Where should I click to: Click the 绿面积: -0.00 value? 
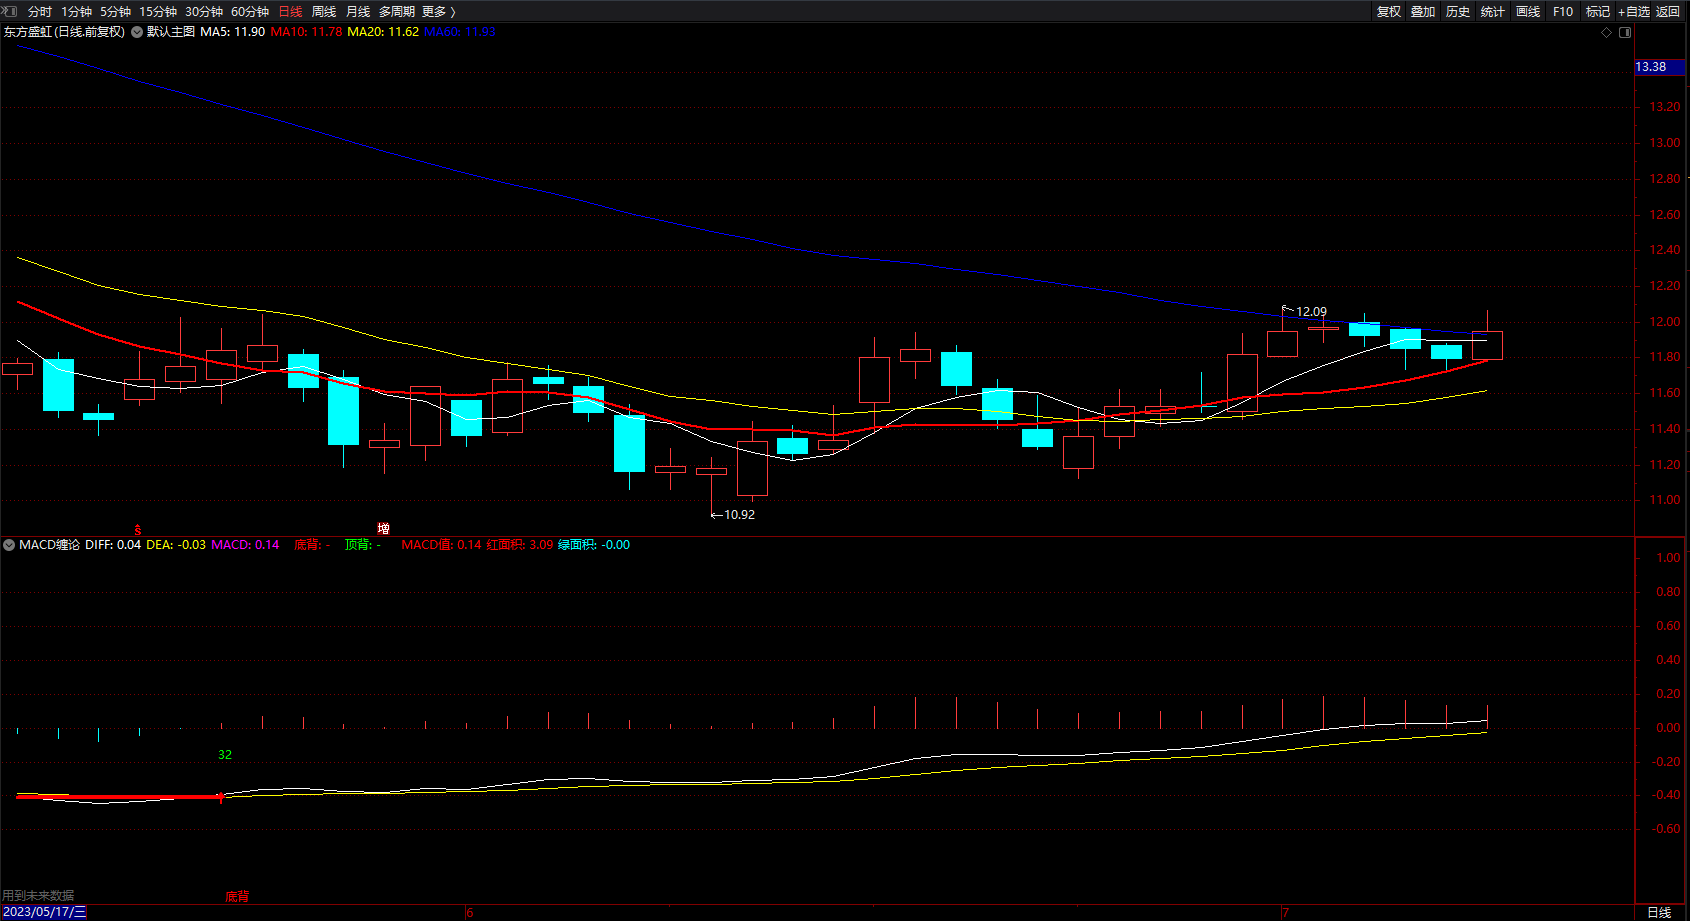tap(594, 545)
